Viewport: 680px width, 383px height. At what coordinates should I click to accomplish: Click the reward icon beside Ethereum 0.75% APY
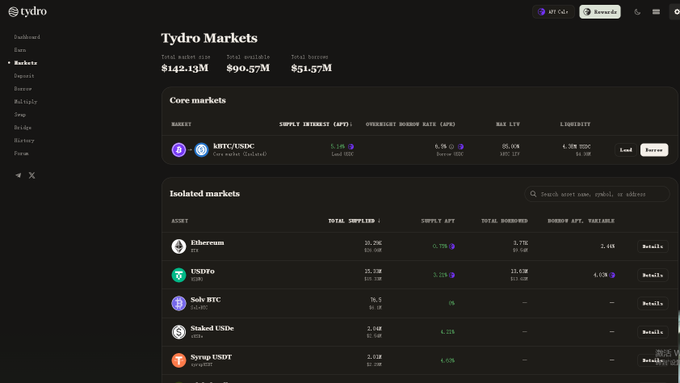[x=452, y=246]
